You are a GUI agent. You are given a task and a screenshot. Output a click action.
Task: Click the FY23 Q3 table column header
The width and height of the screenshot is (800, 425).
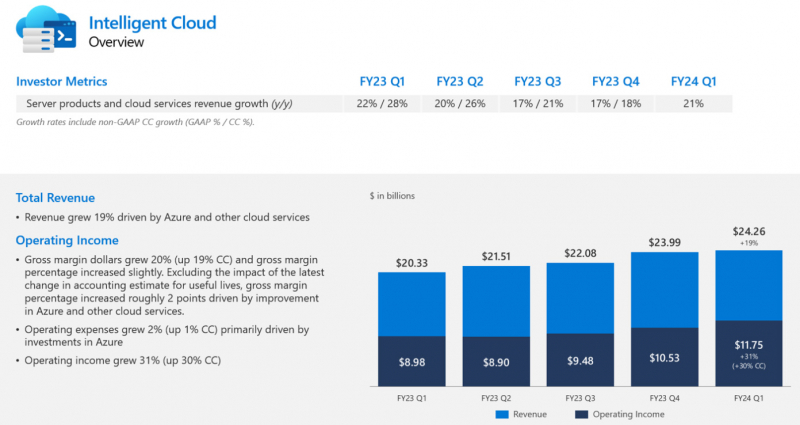click(x=538, y=81)
